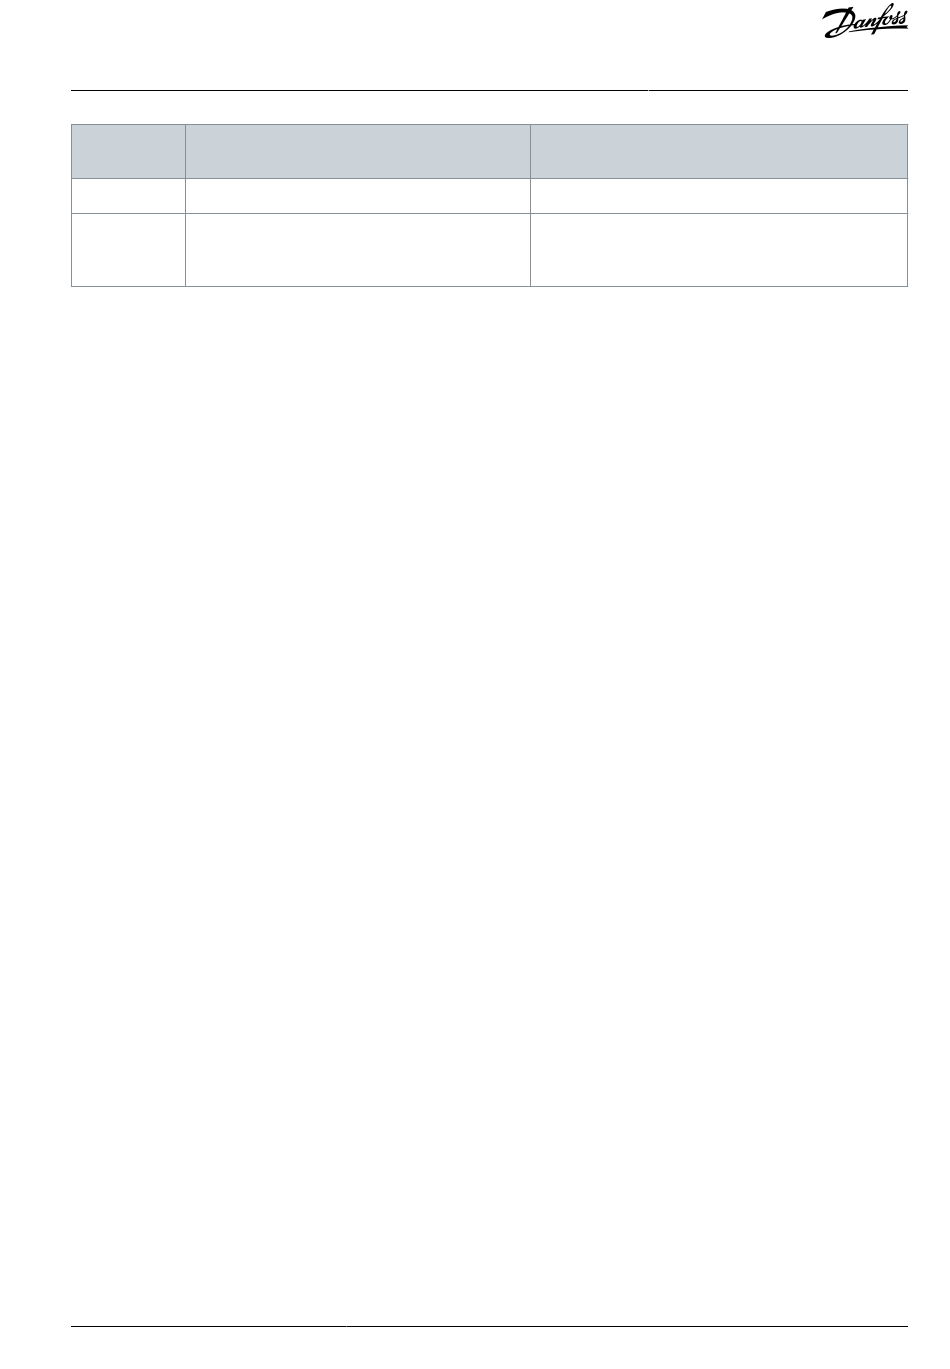Click the Danfoss logo
The image size is (950, 1369).
865,24
